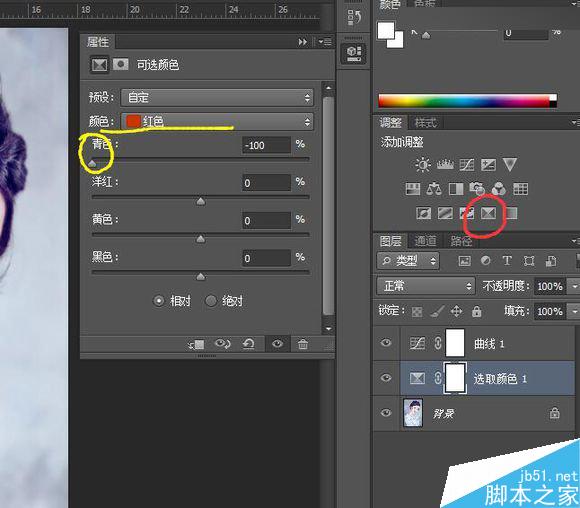This screenshot has height=508, width=580.
Task: Switch to the 路径 paths tab
Action: pyautogui.click(x=461, y=242)
